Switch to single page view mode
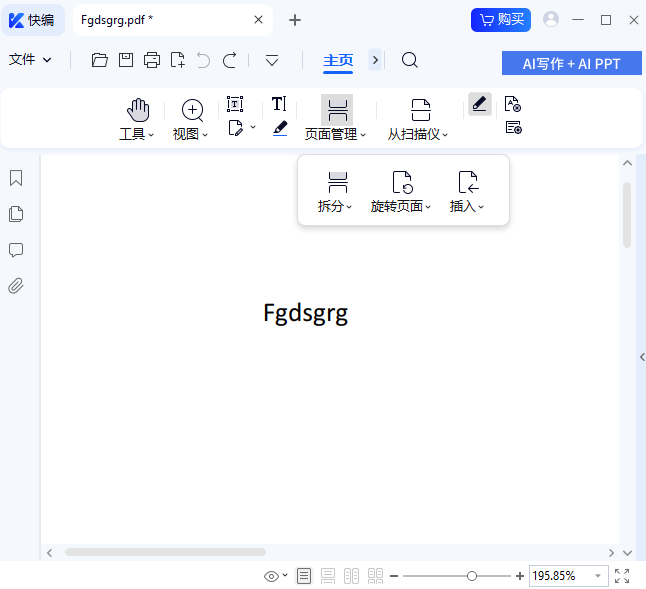The height and width of the screenshot is (589, 646). [x=304, y=576]
